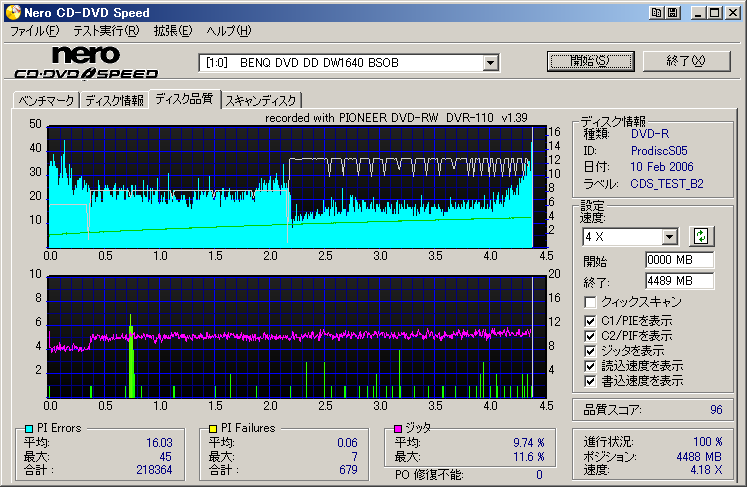Click the quality score value 96

[x=716, y=410]
